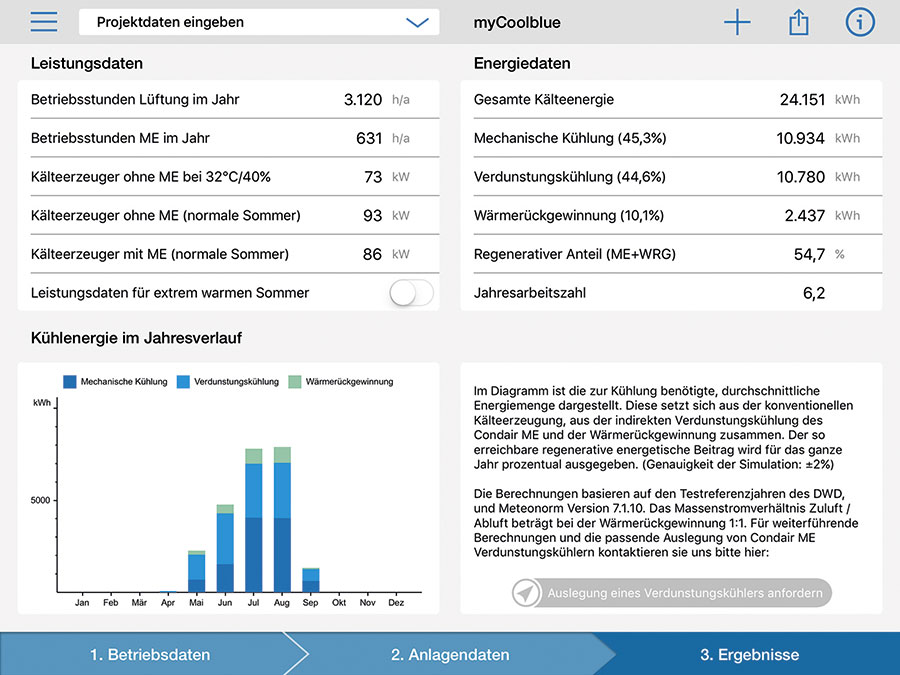Viewport: 900px width, 675px height.
Task: Switch to the 2. Anlagendaten tab
Action: click(x=450, y=654)
